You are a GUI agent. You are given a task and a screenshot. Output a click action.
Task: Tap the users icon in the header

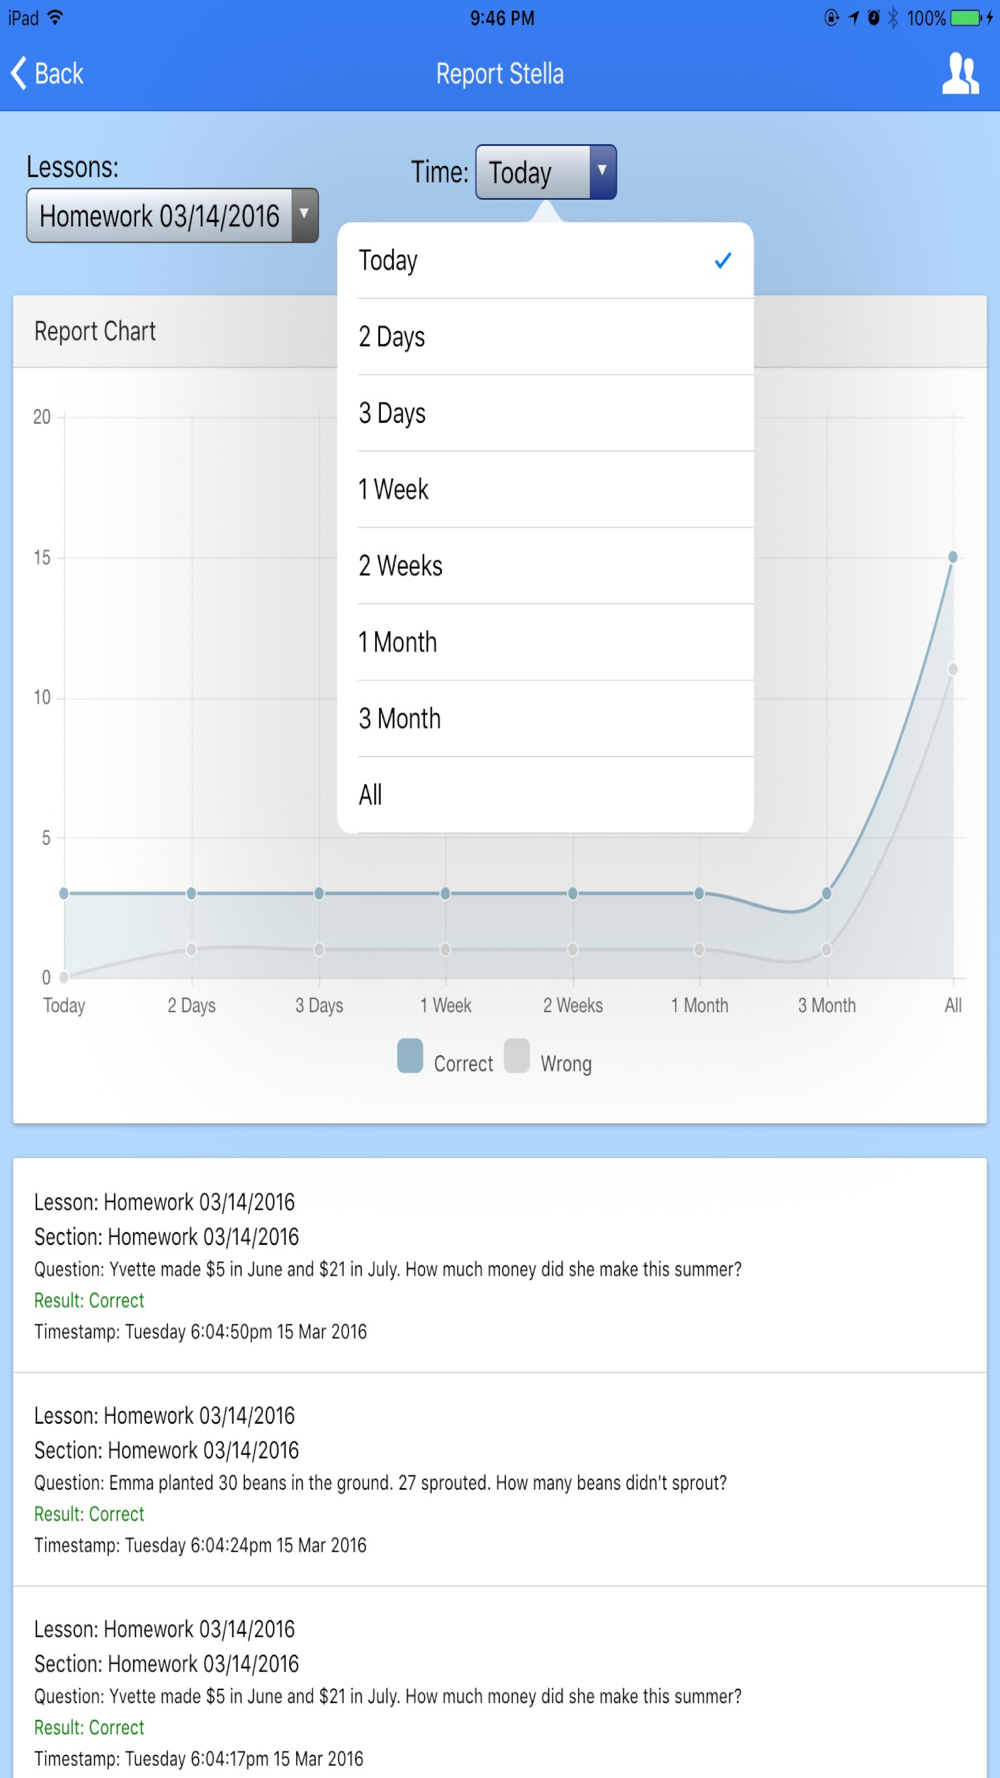pos(960,74)
